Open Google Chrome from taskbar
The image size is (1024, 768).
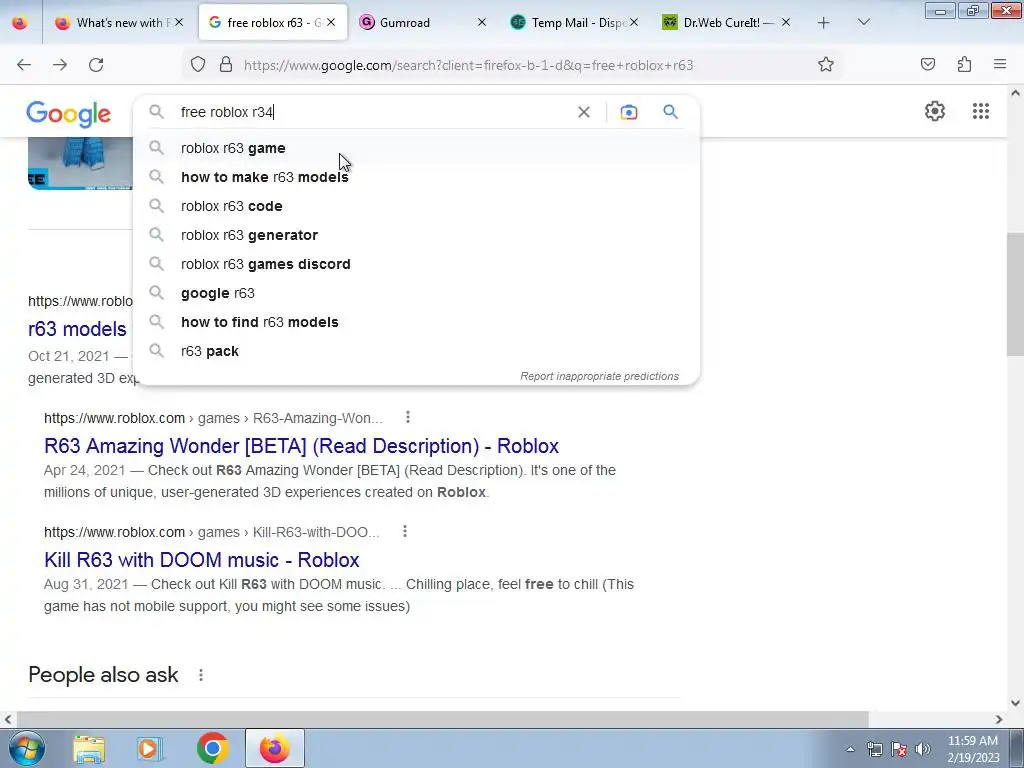click(x=212, y=749)
